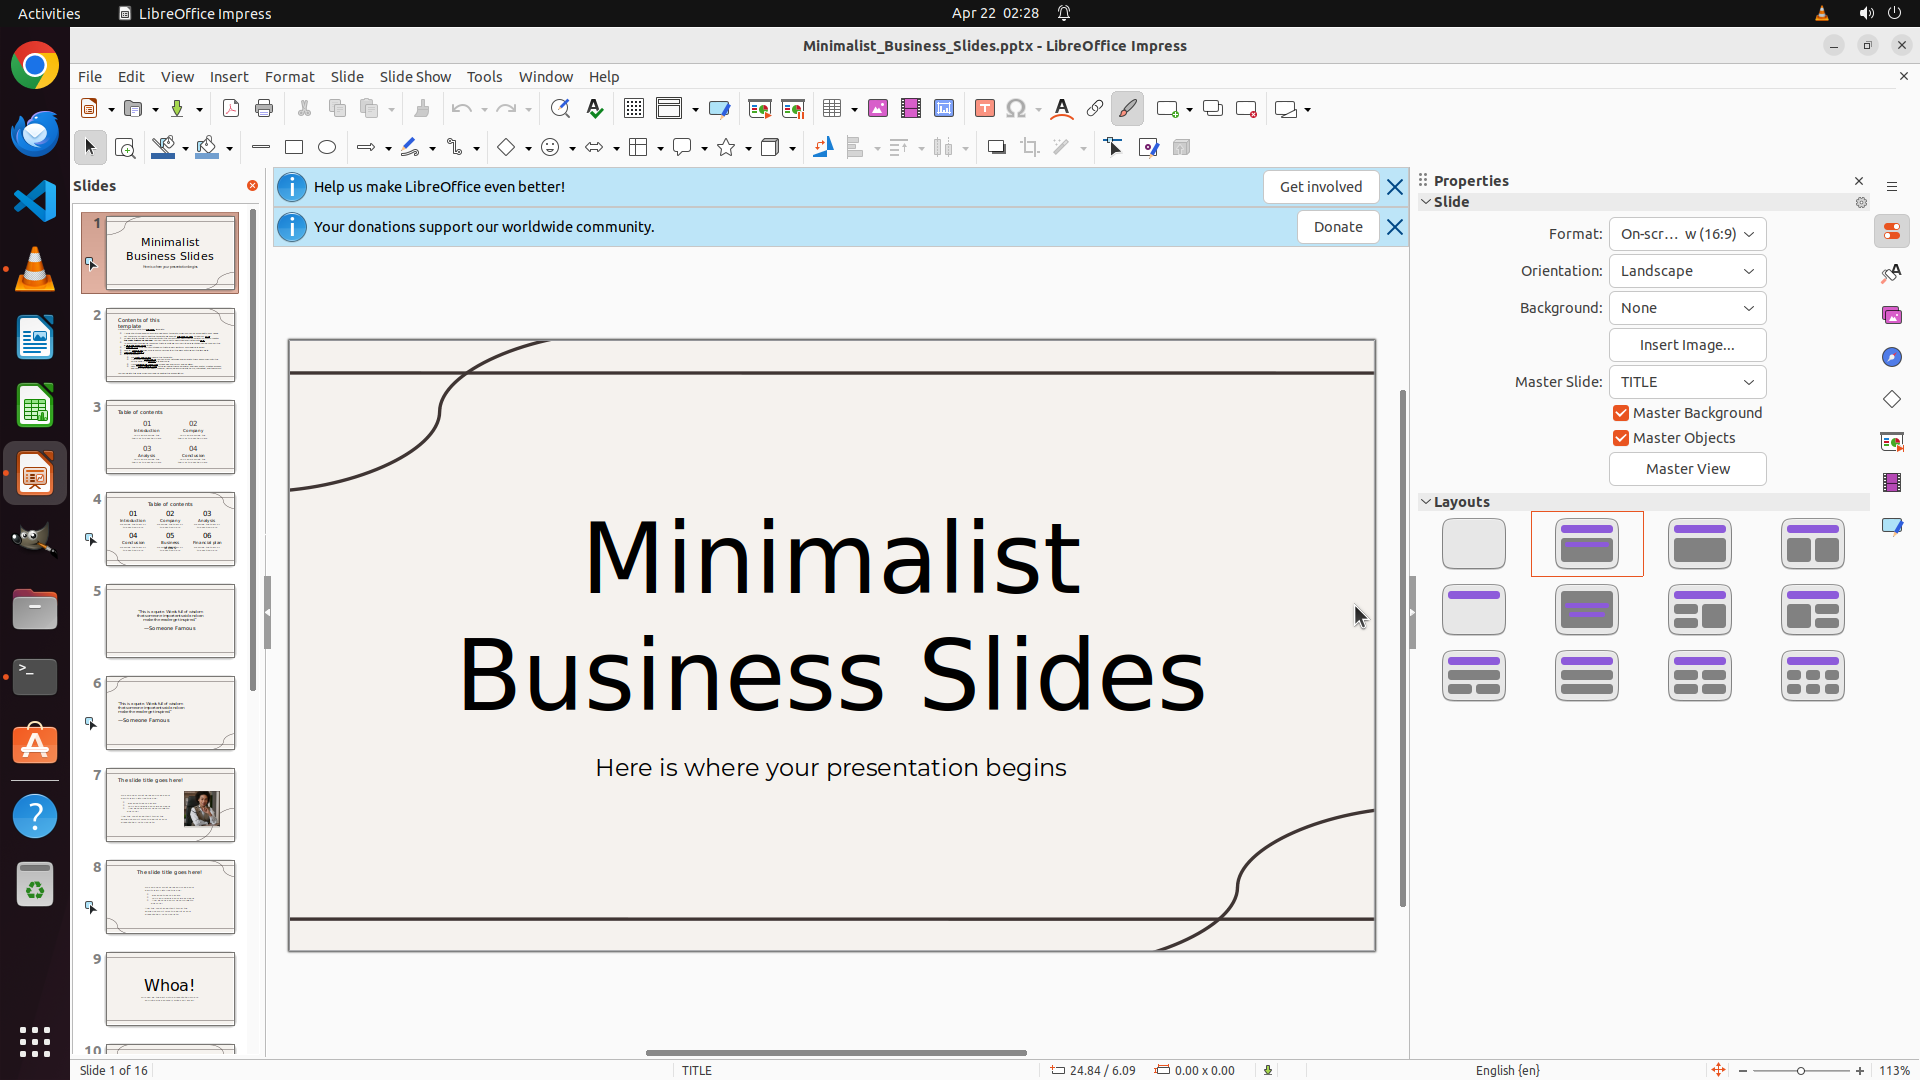The image size is (1920, 1080).
Task: Click the Export as PDF toolbar icon
Action: (x=231, y=109)
